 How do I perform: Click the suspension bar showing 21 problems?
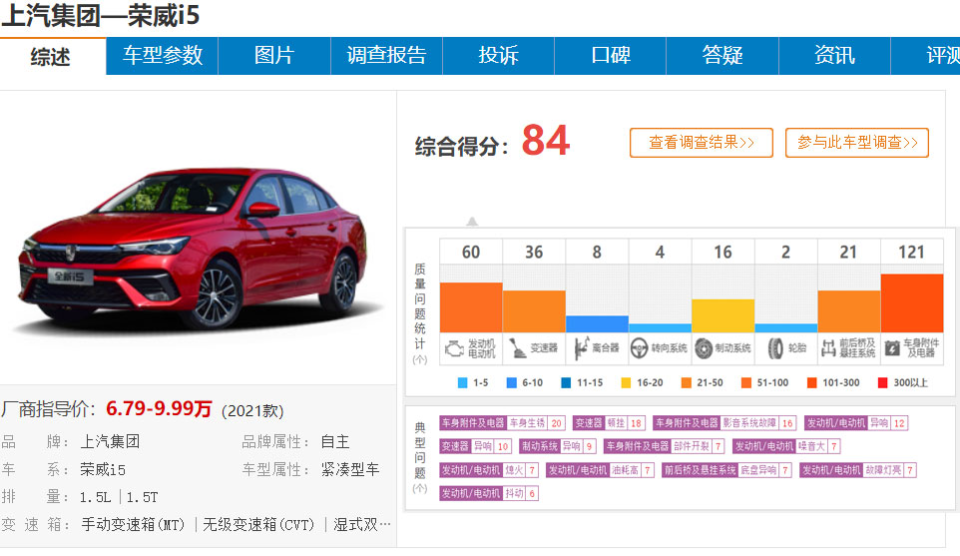849,312
